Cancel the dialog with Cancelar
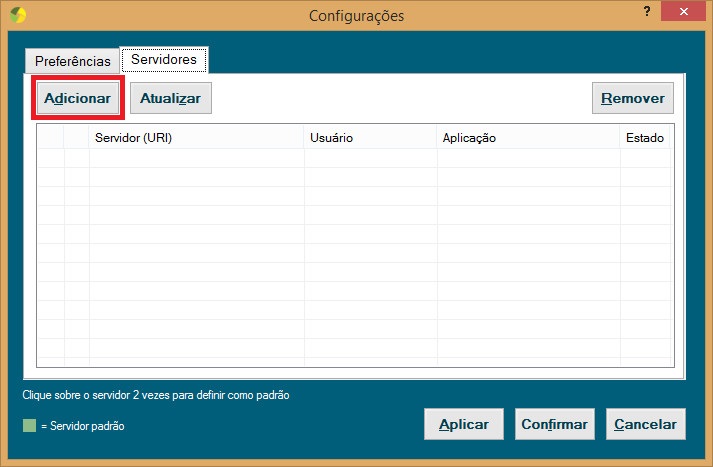The width and height of the screenshot is (713, 467). pyautogui.click(x=646, y=424)
